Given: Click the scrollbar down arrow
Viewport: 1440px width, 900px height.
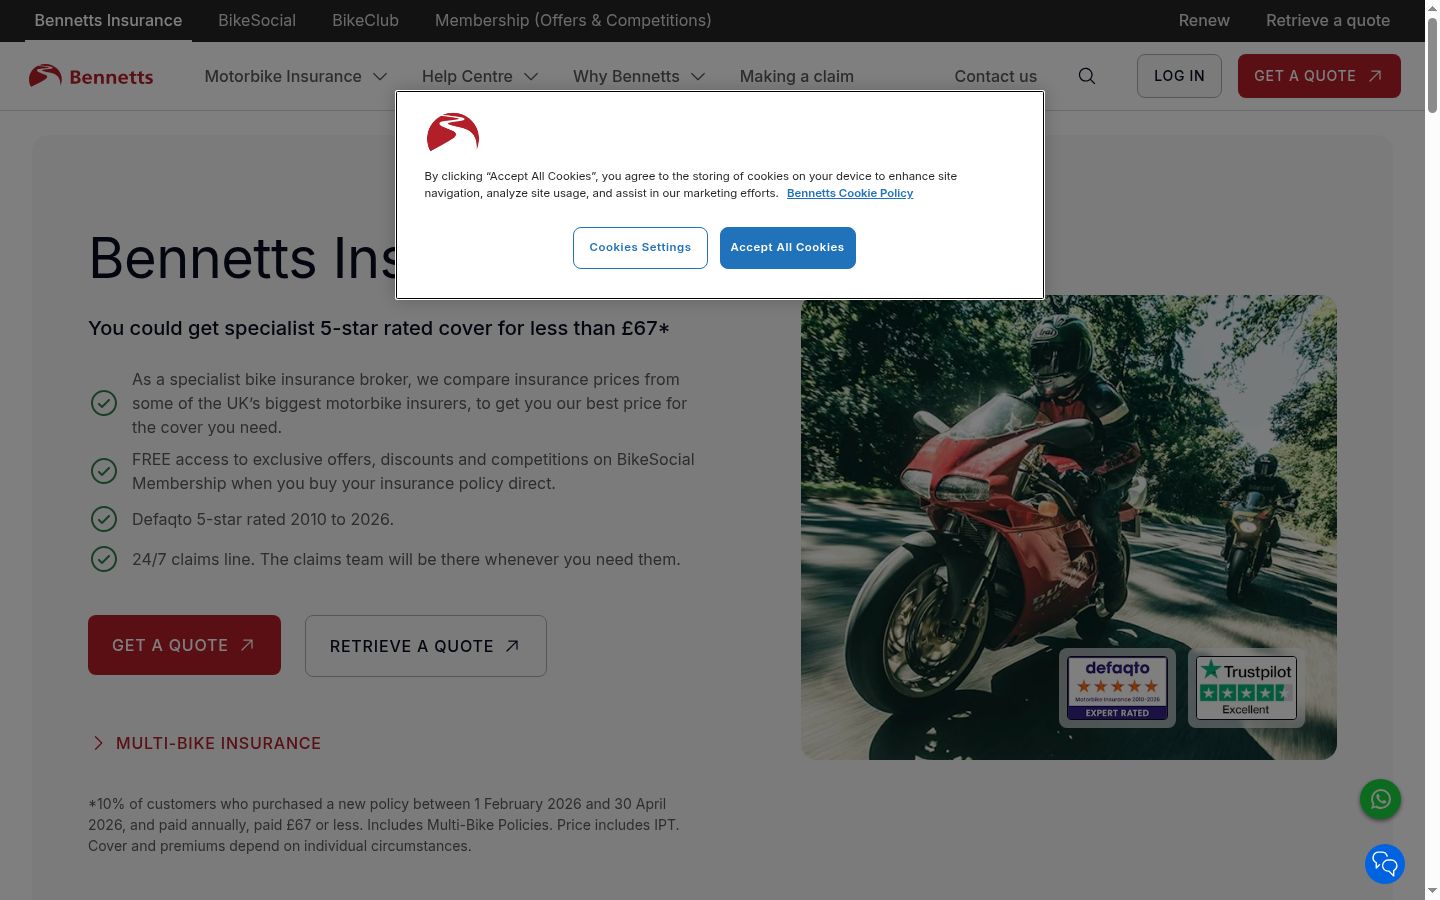Looking at the screenshot, I should (x=1432, y=891).
